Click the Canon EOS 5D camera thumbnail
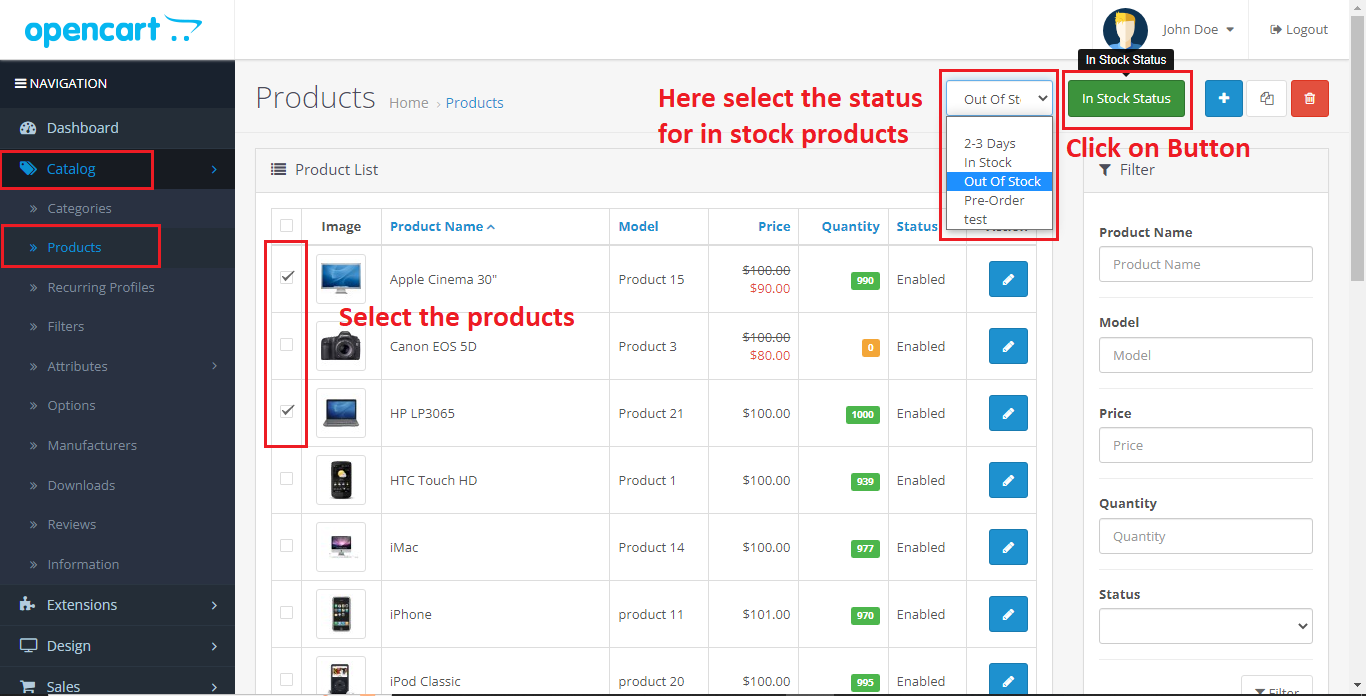The image size is (1366, 696). coord(341,347)
